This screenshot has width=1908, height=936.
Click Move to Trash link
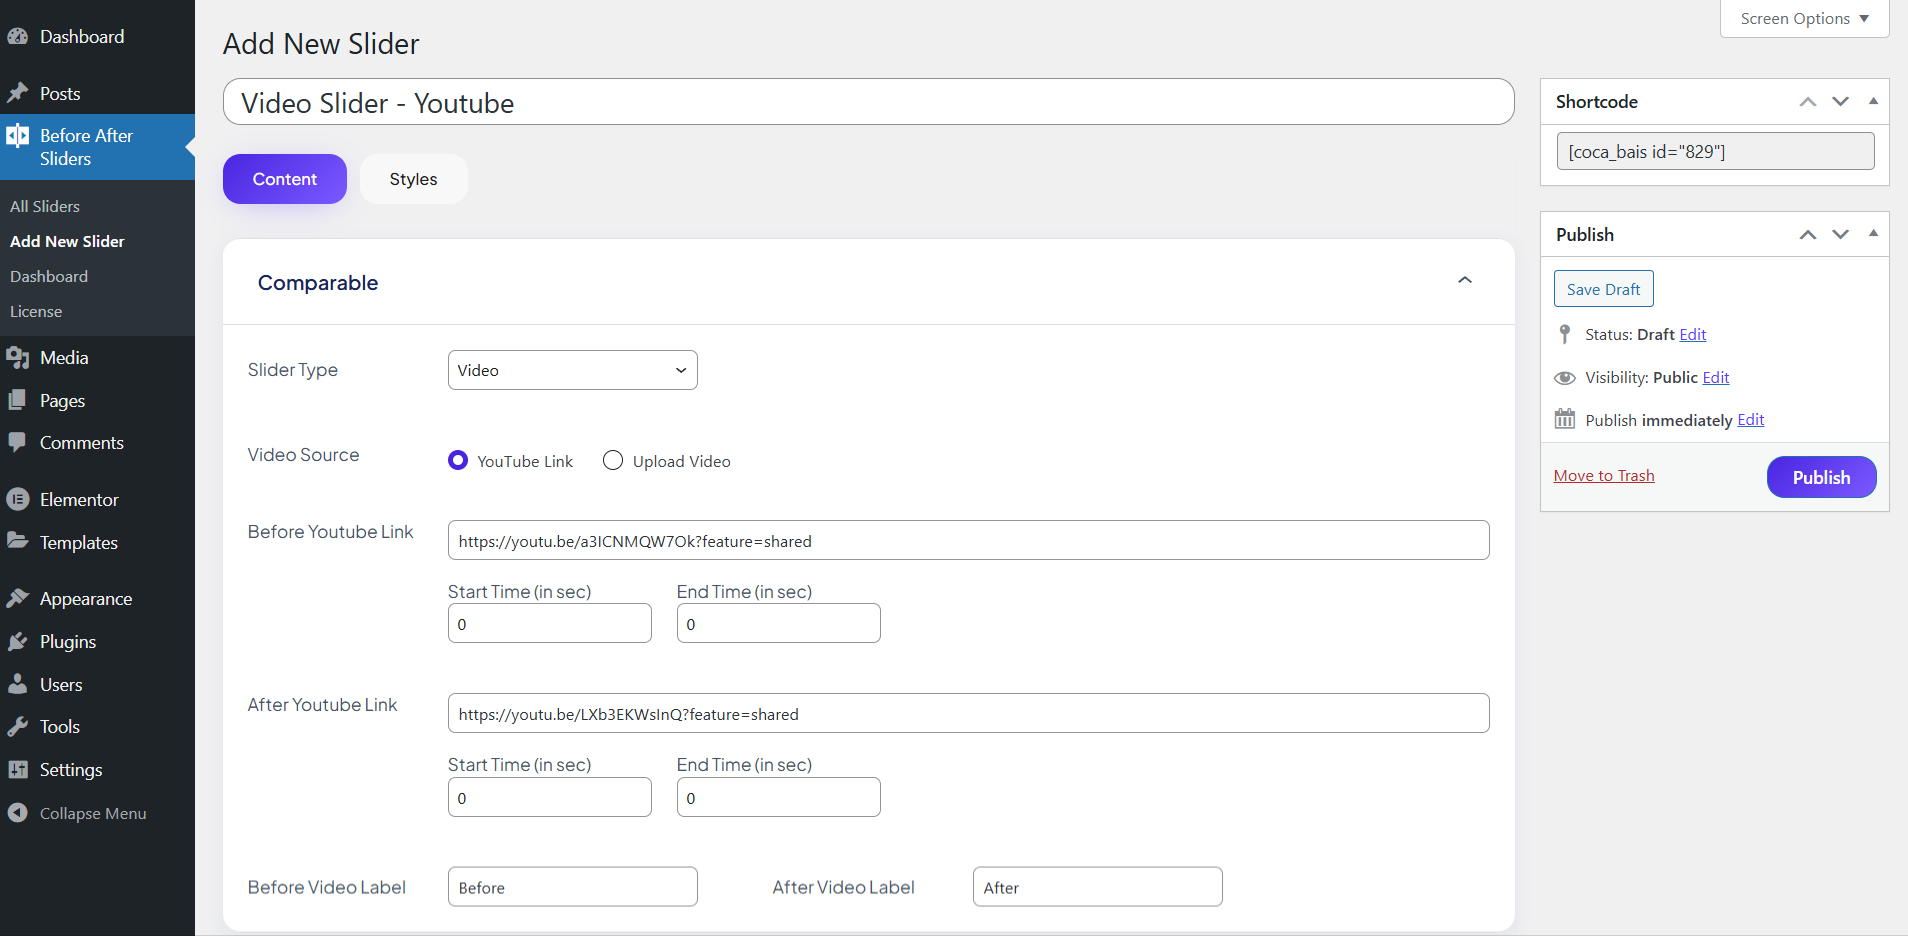tap(1604, 476)
